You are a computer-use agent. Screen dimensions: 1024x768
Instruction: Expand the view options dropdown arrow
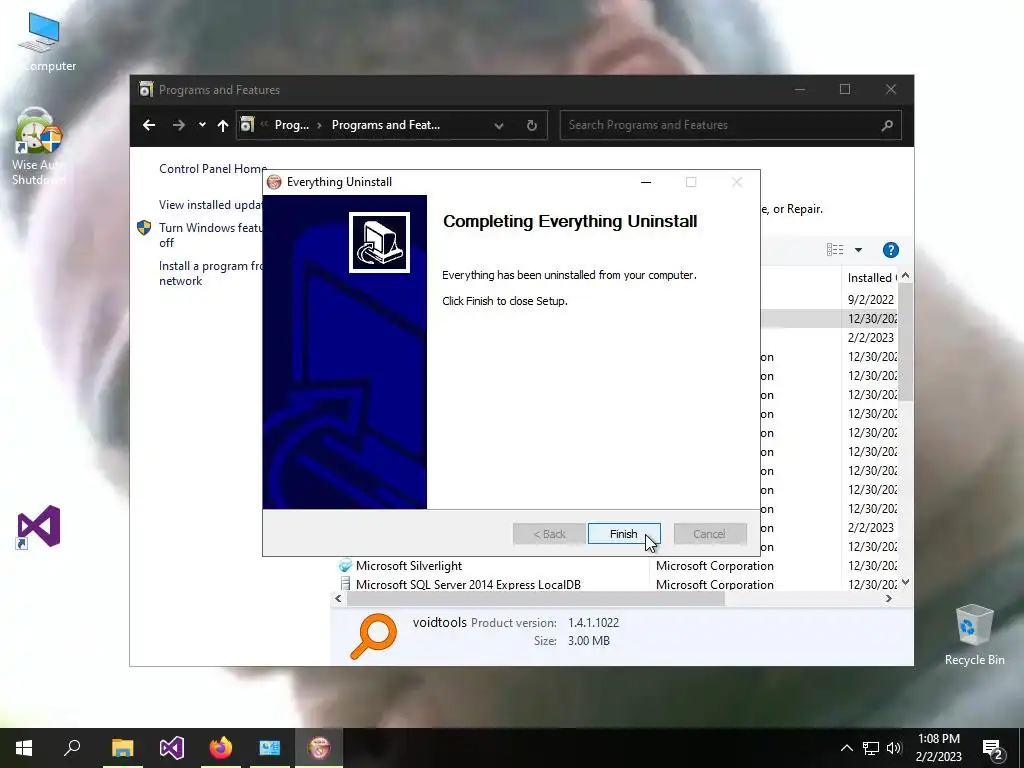click(x=858, y=250)
